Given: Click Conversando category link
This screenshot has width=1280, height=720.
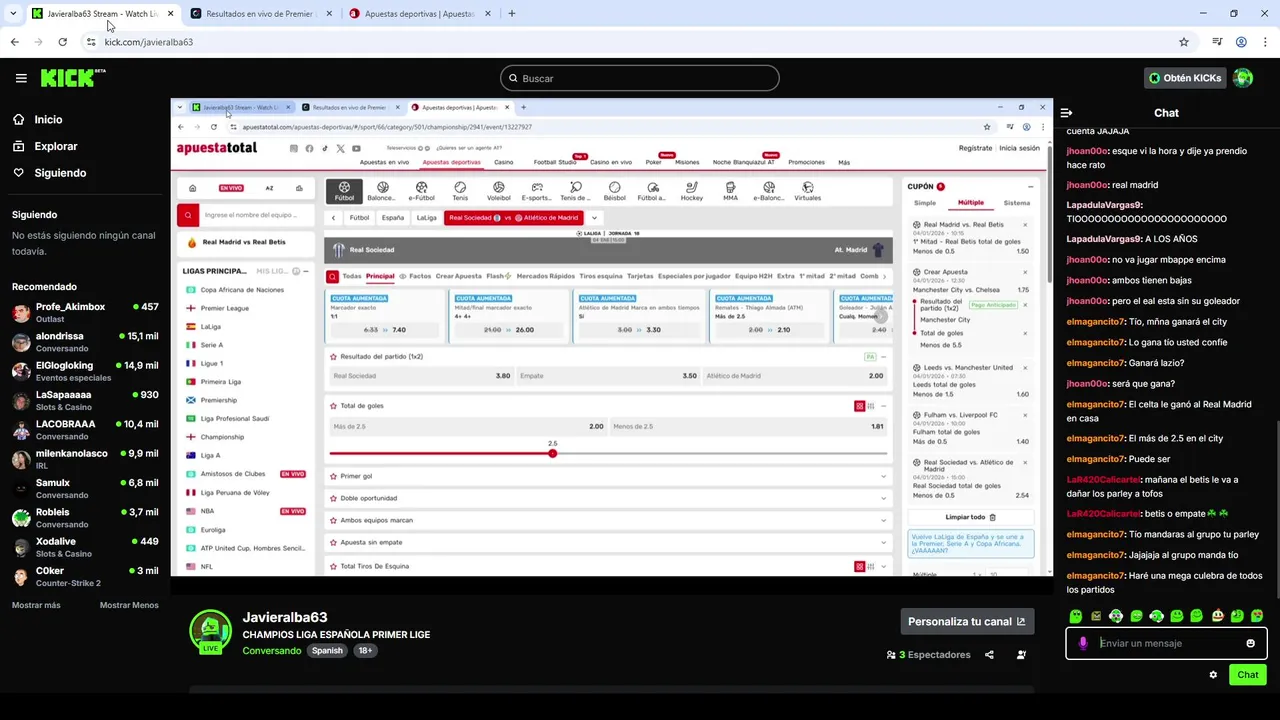Looking at the screenshot, I should click(272, 650).
